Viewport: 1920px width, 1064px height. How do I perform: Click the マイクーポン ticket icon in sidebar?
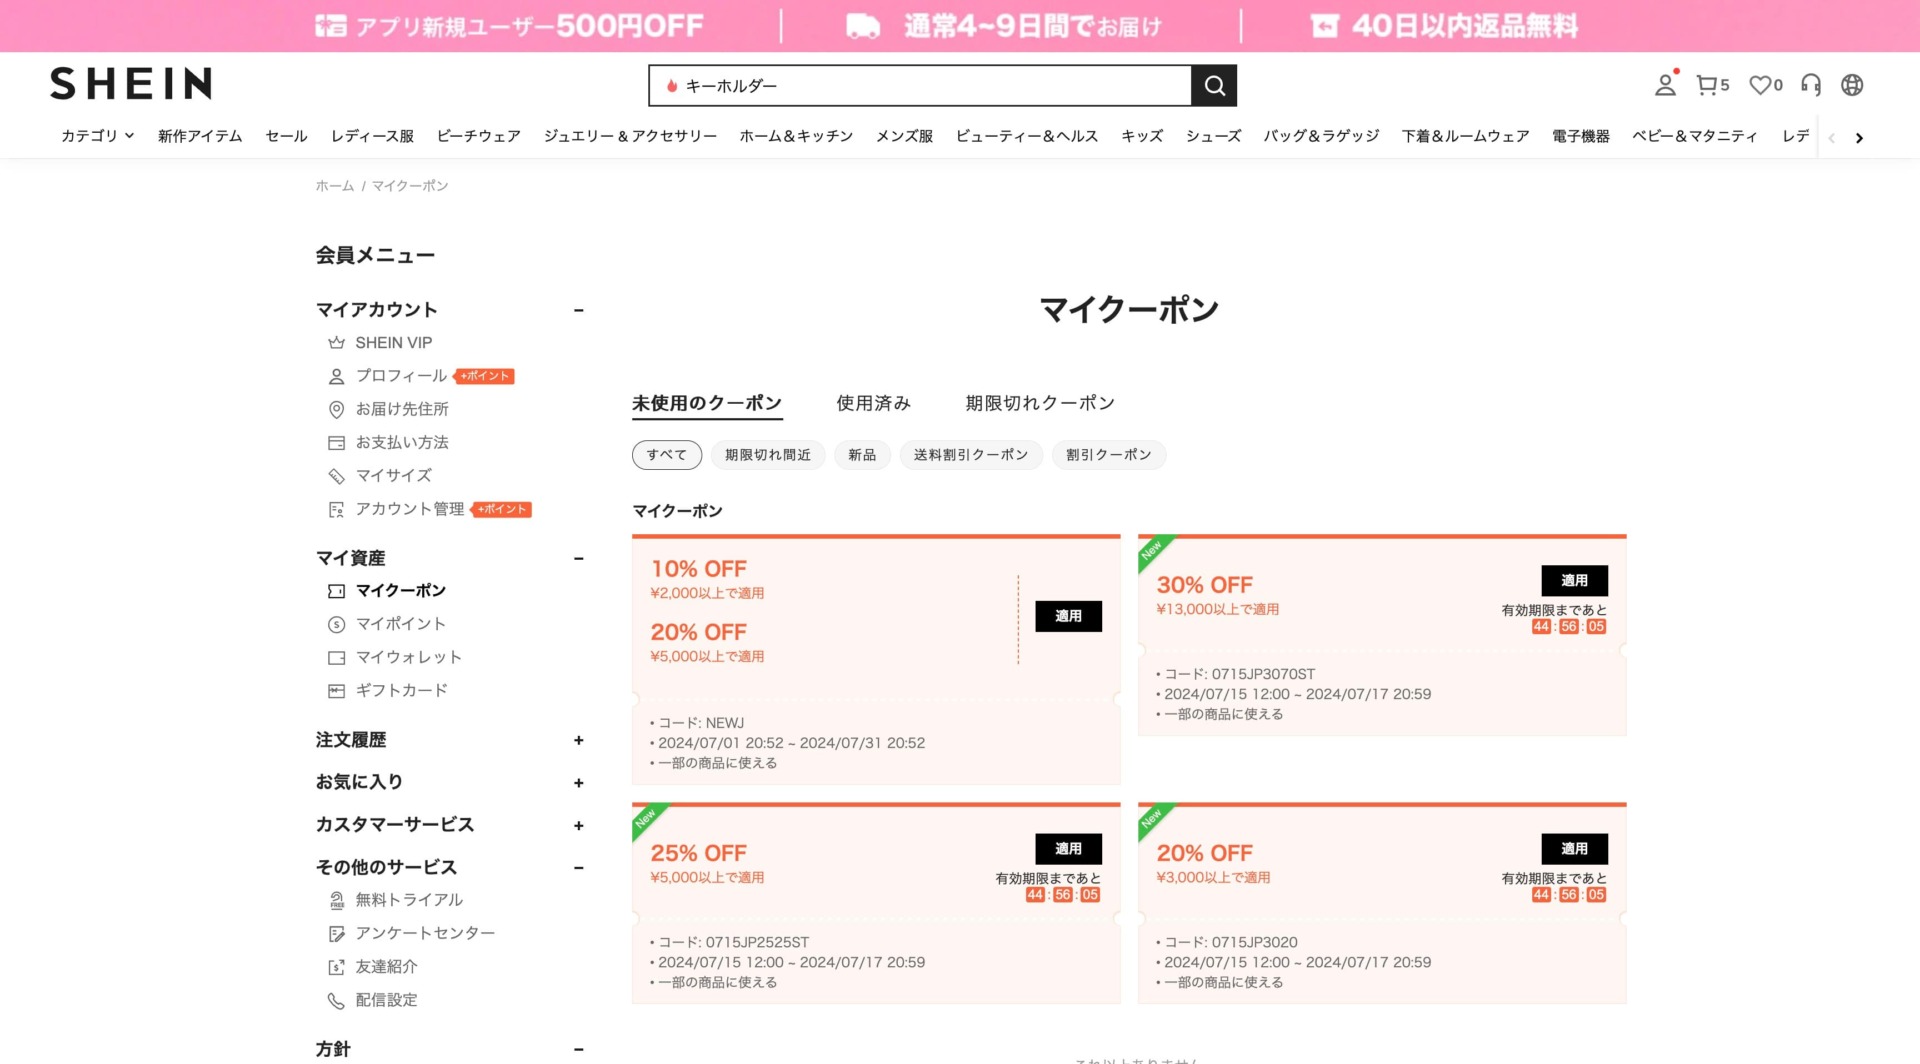pyautogui.click(x=336, y=591)
